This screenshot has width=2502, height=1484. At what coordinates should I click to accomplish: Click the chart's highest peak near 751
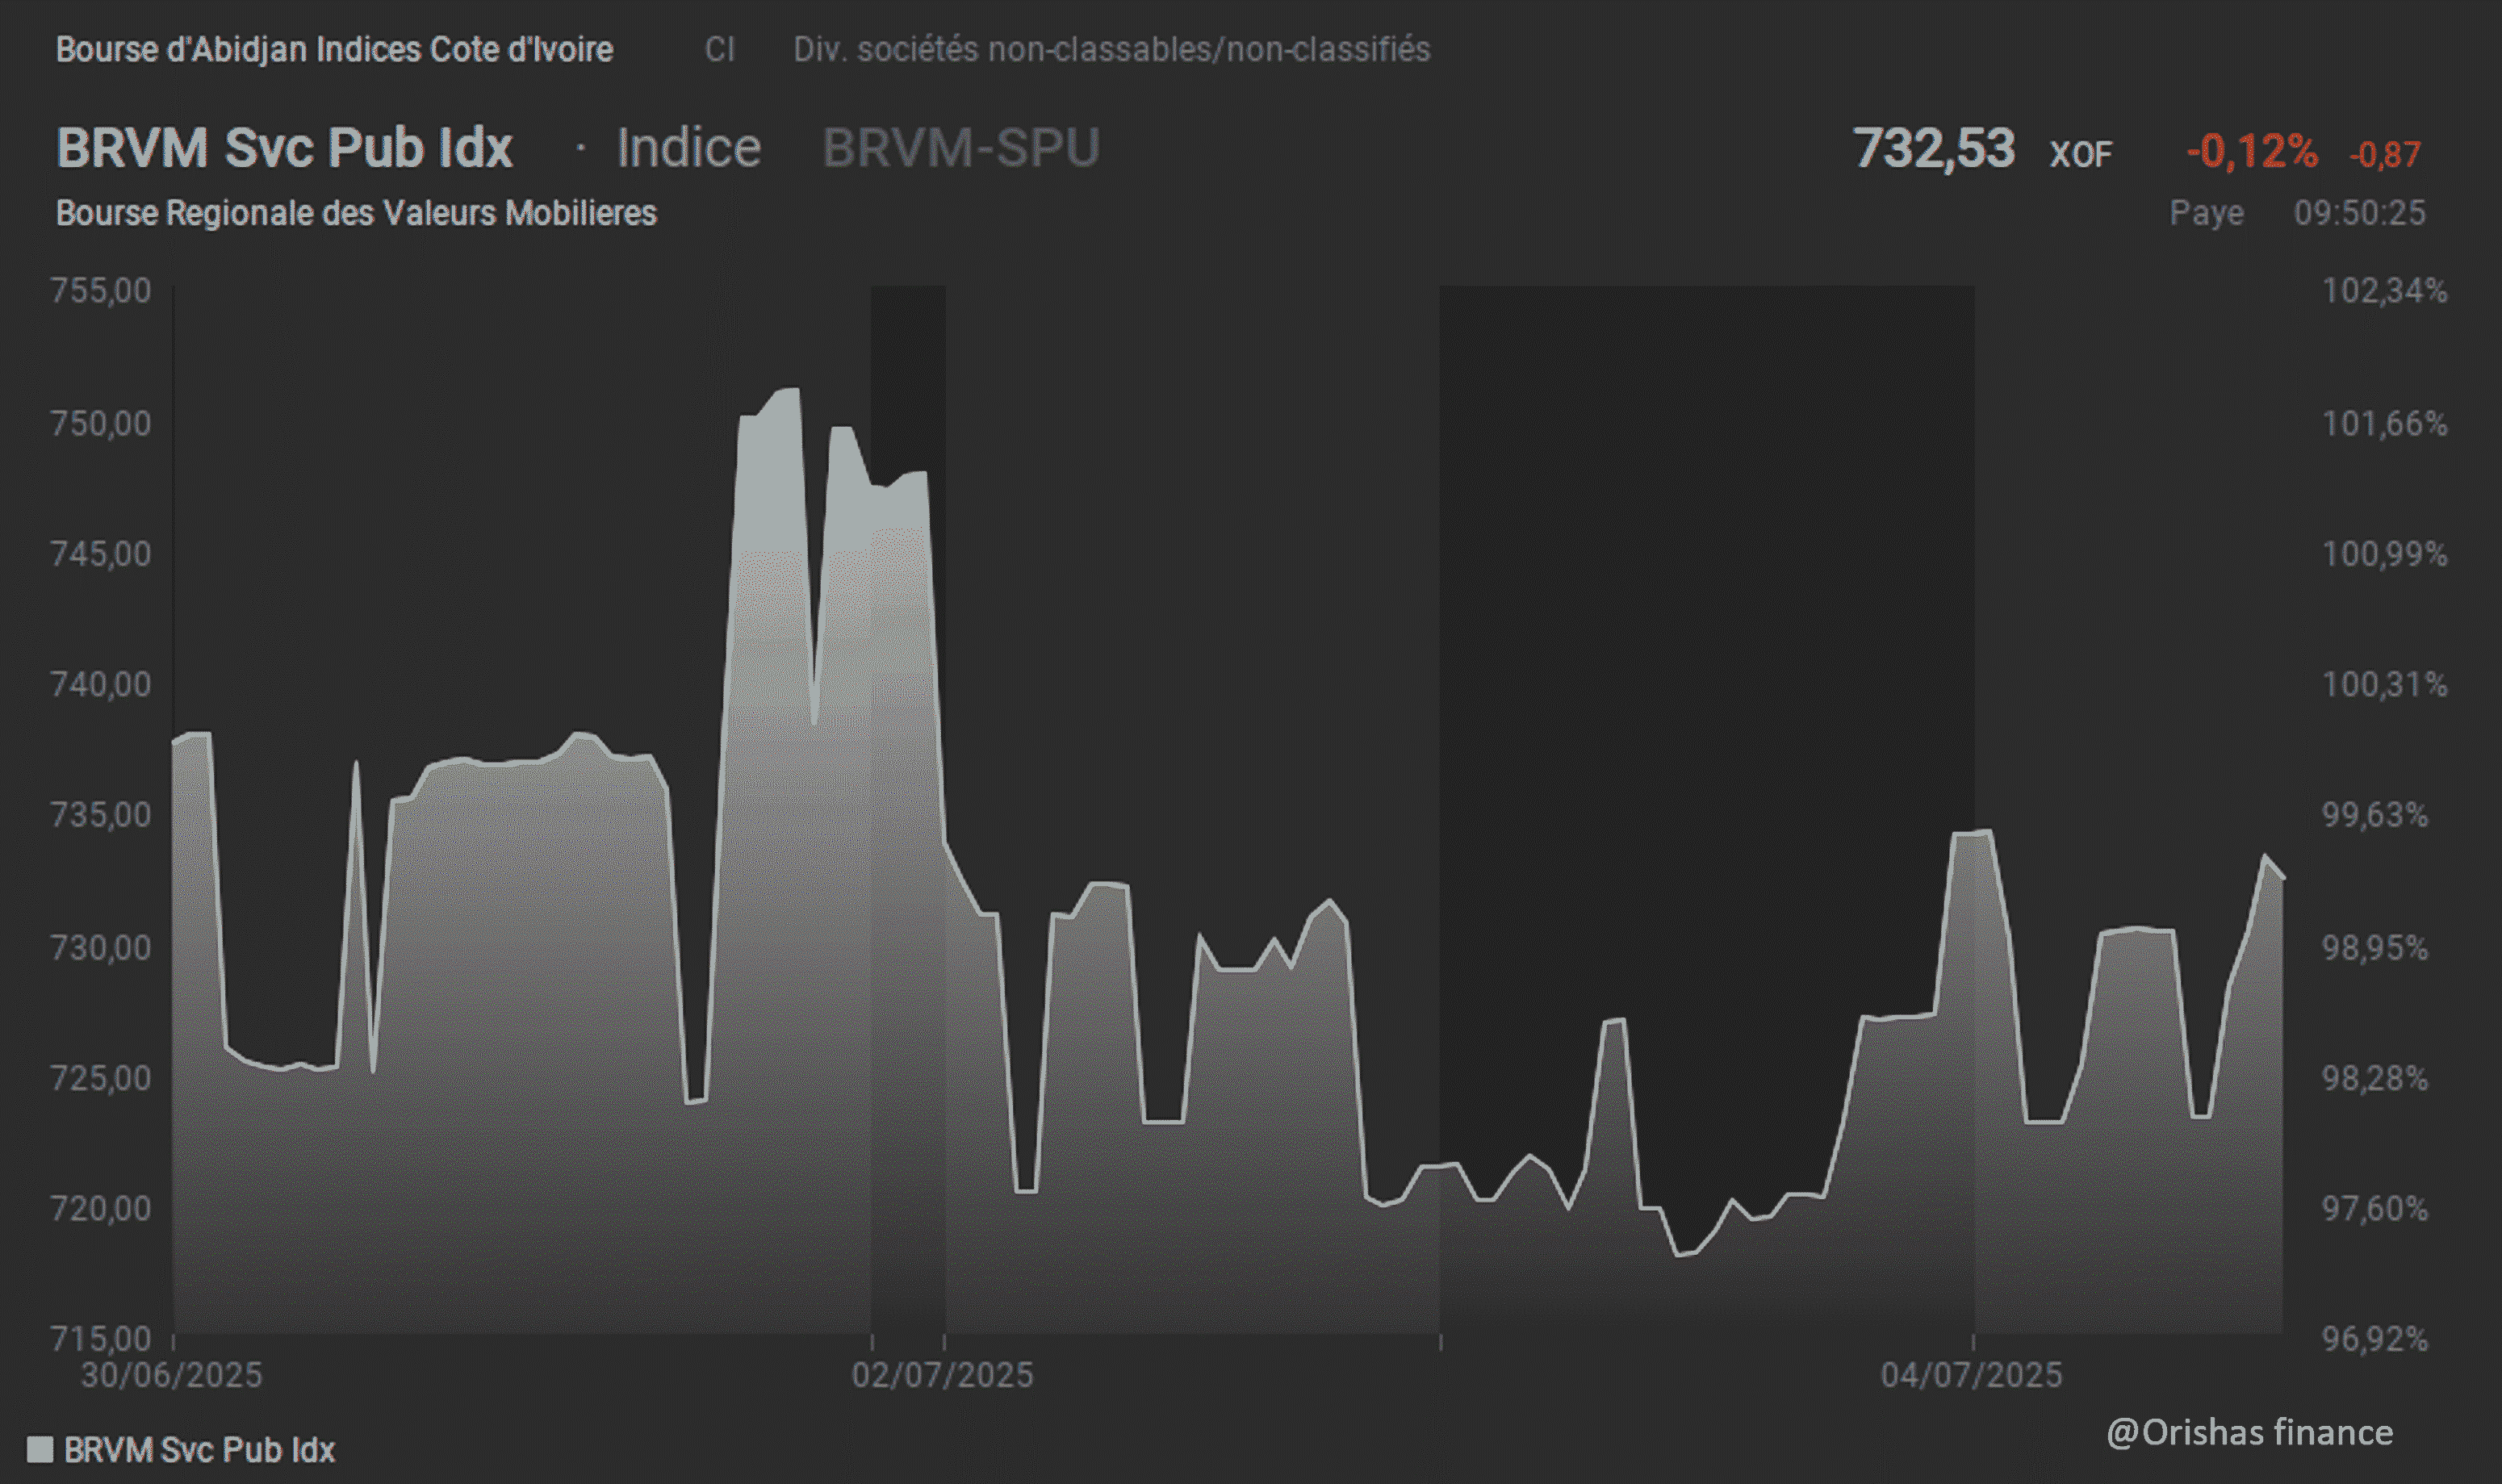tap(789, 390)
